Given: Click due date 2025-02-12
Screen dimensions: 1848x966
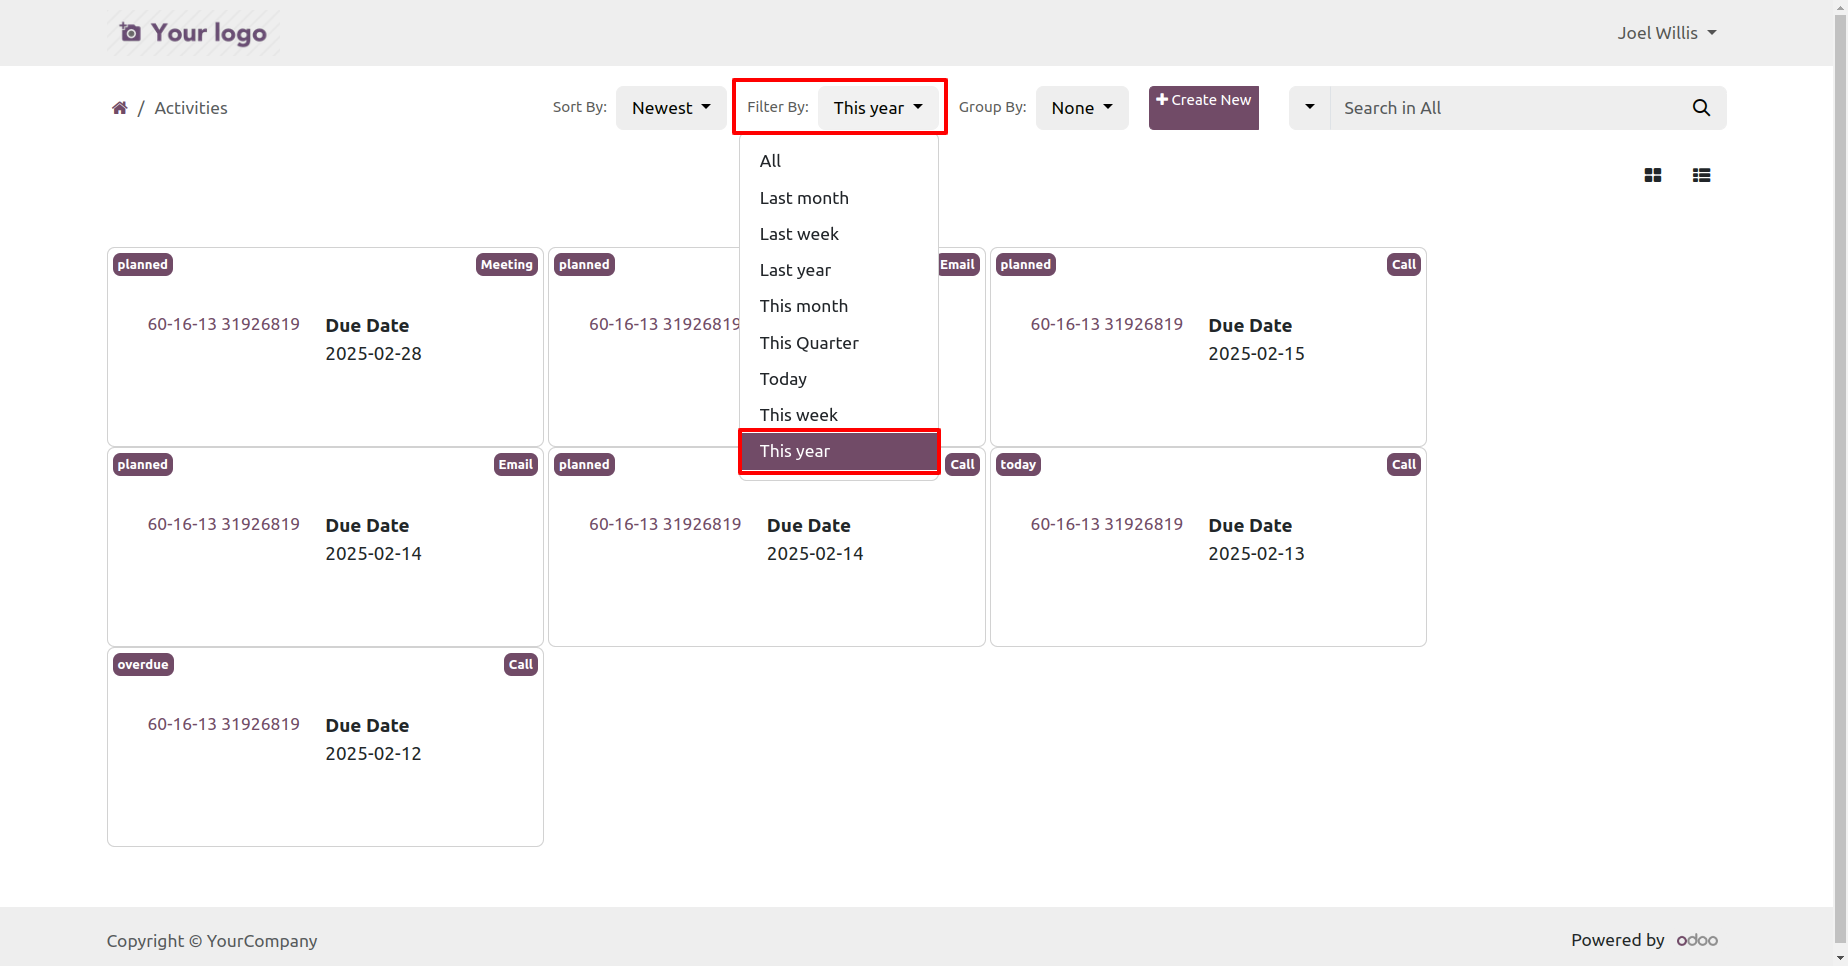Looking at the screenshot, I should [x=373, y=754].
